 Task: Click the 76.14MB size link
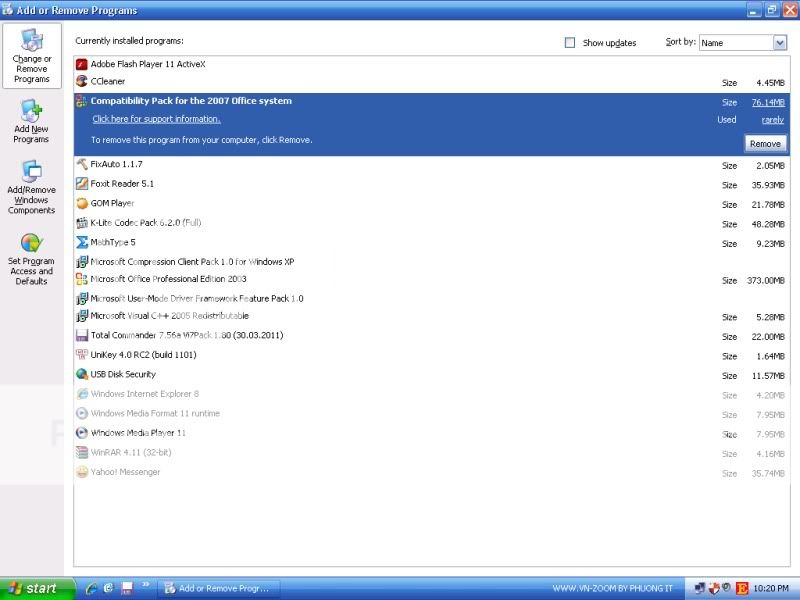[x=768, y=103]
